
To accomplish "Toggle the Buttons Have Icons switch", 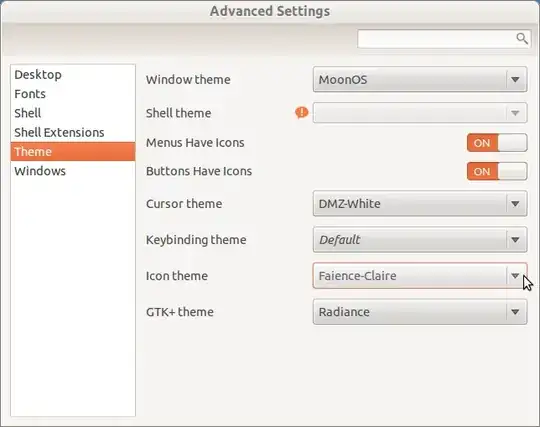I will click(497, 171).
